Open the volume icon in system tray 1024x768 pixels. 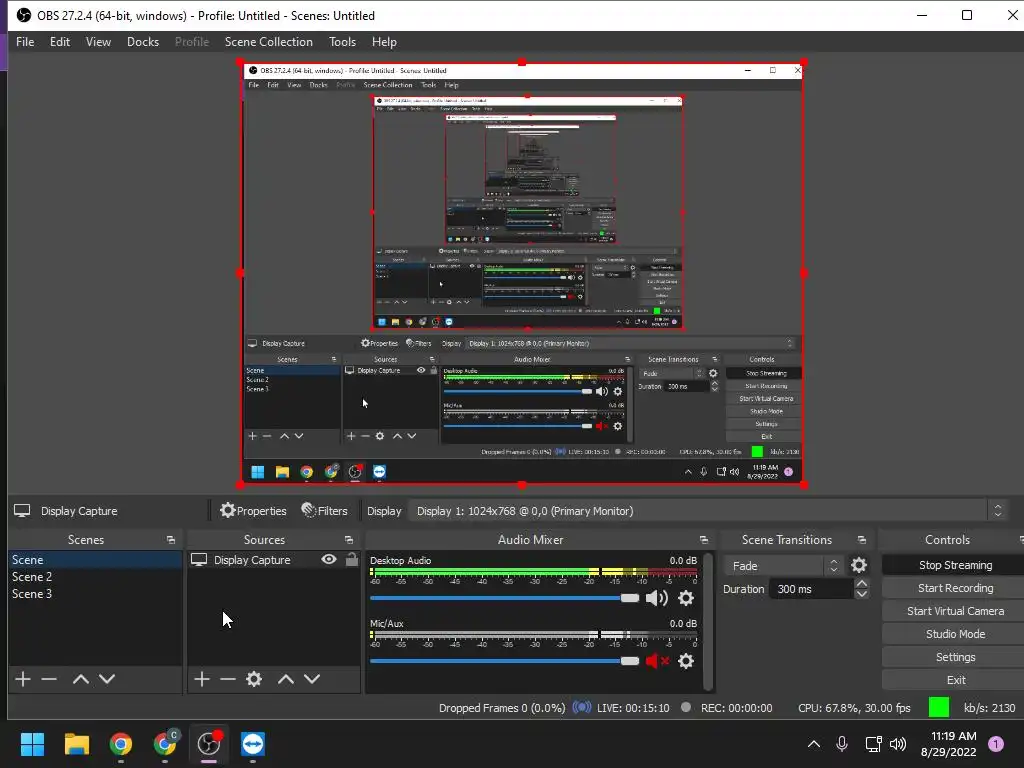(x=898, y=744)
